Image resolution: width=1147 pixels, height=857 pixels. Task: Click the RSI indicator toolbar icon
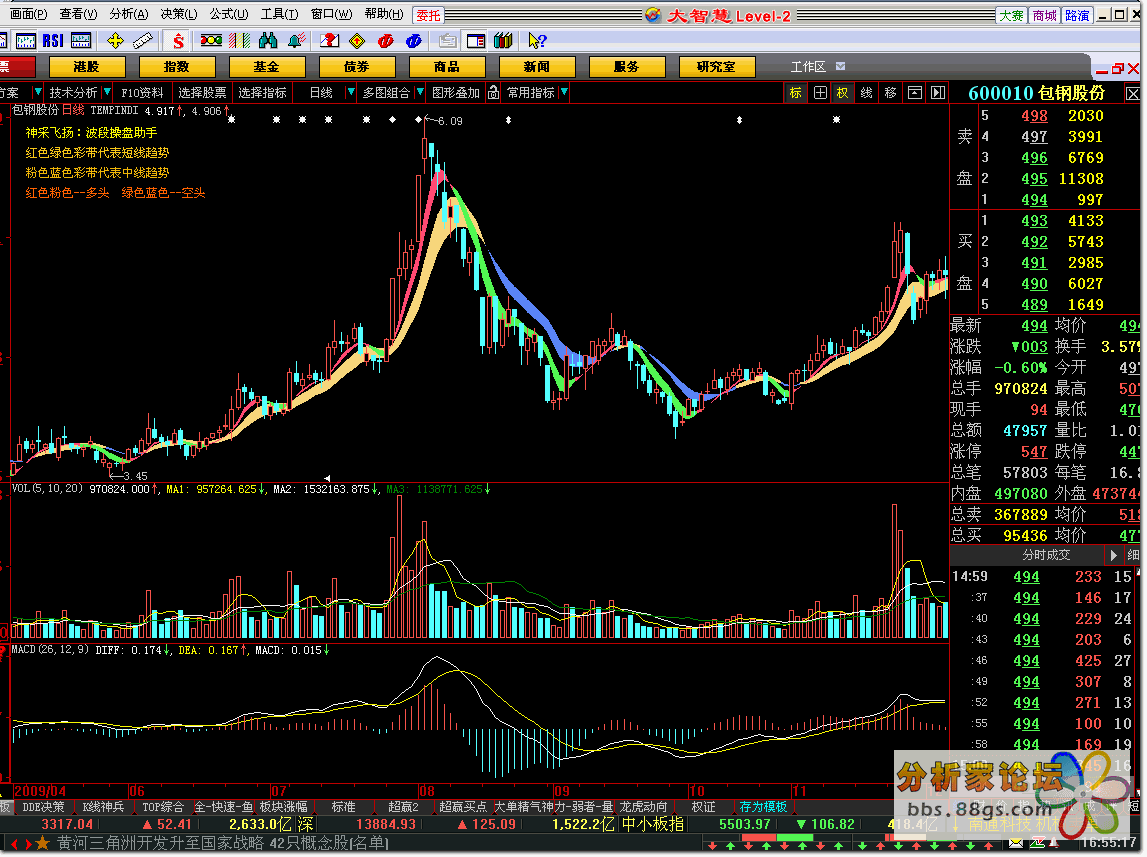(x=53, y=41)
